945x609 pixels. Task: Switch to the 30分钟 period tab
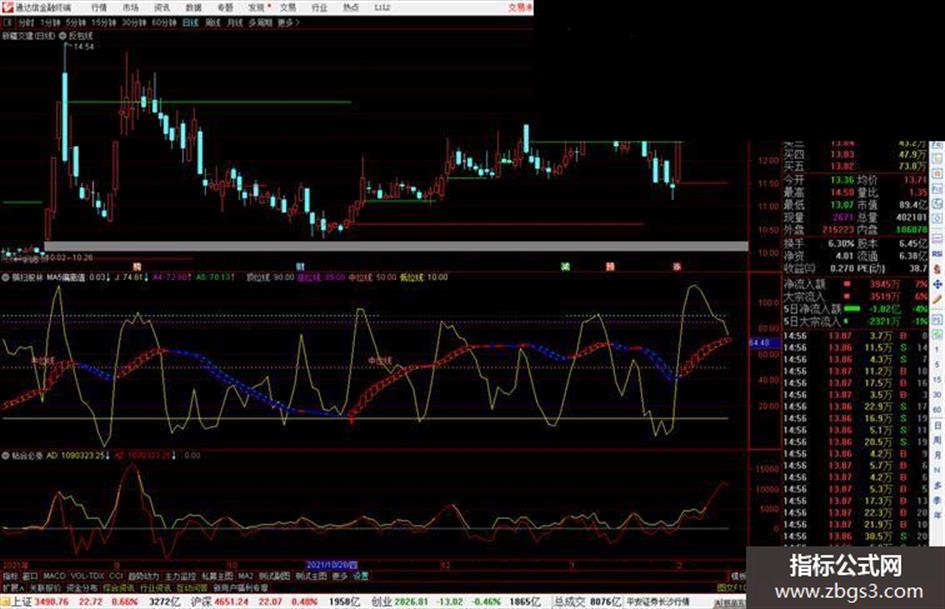(134, 23)
